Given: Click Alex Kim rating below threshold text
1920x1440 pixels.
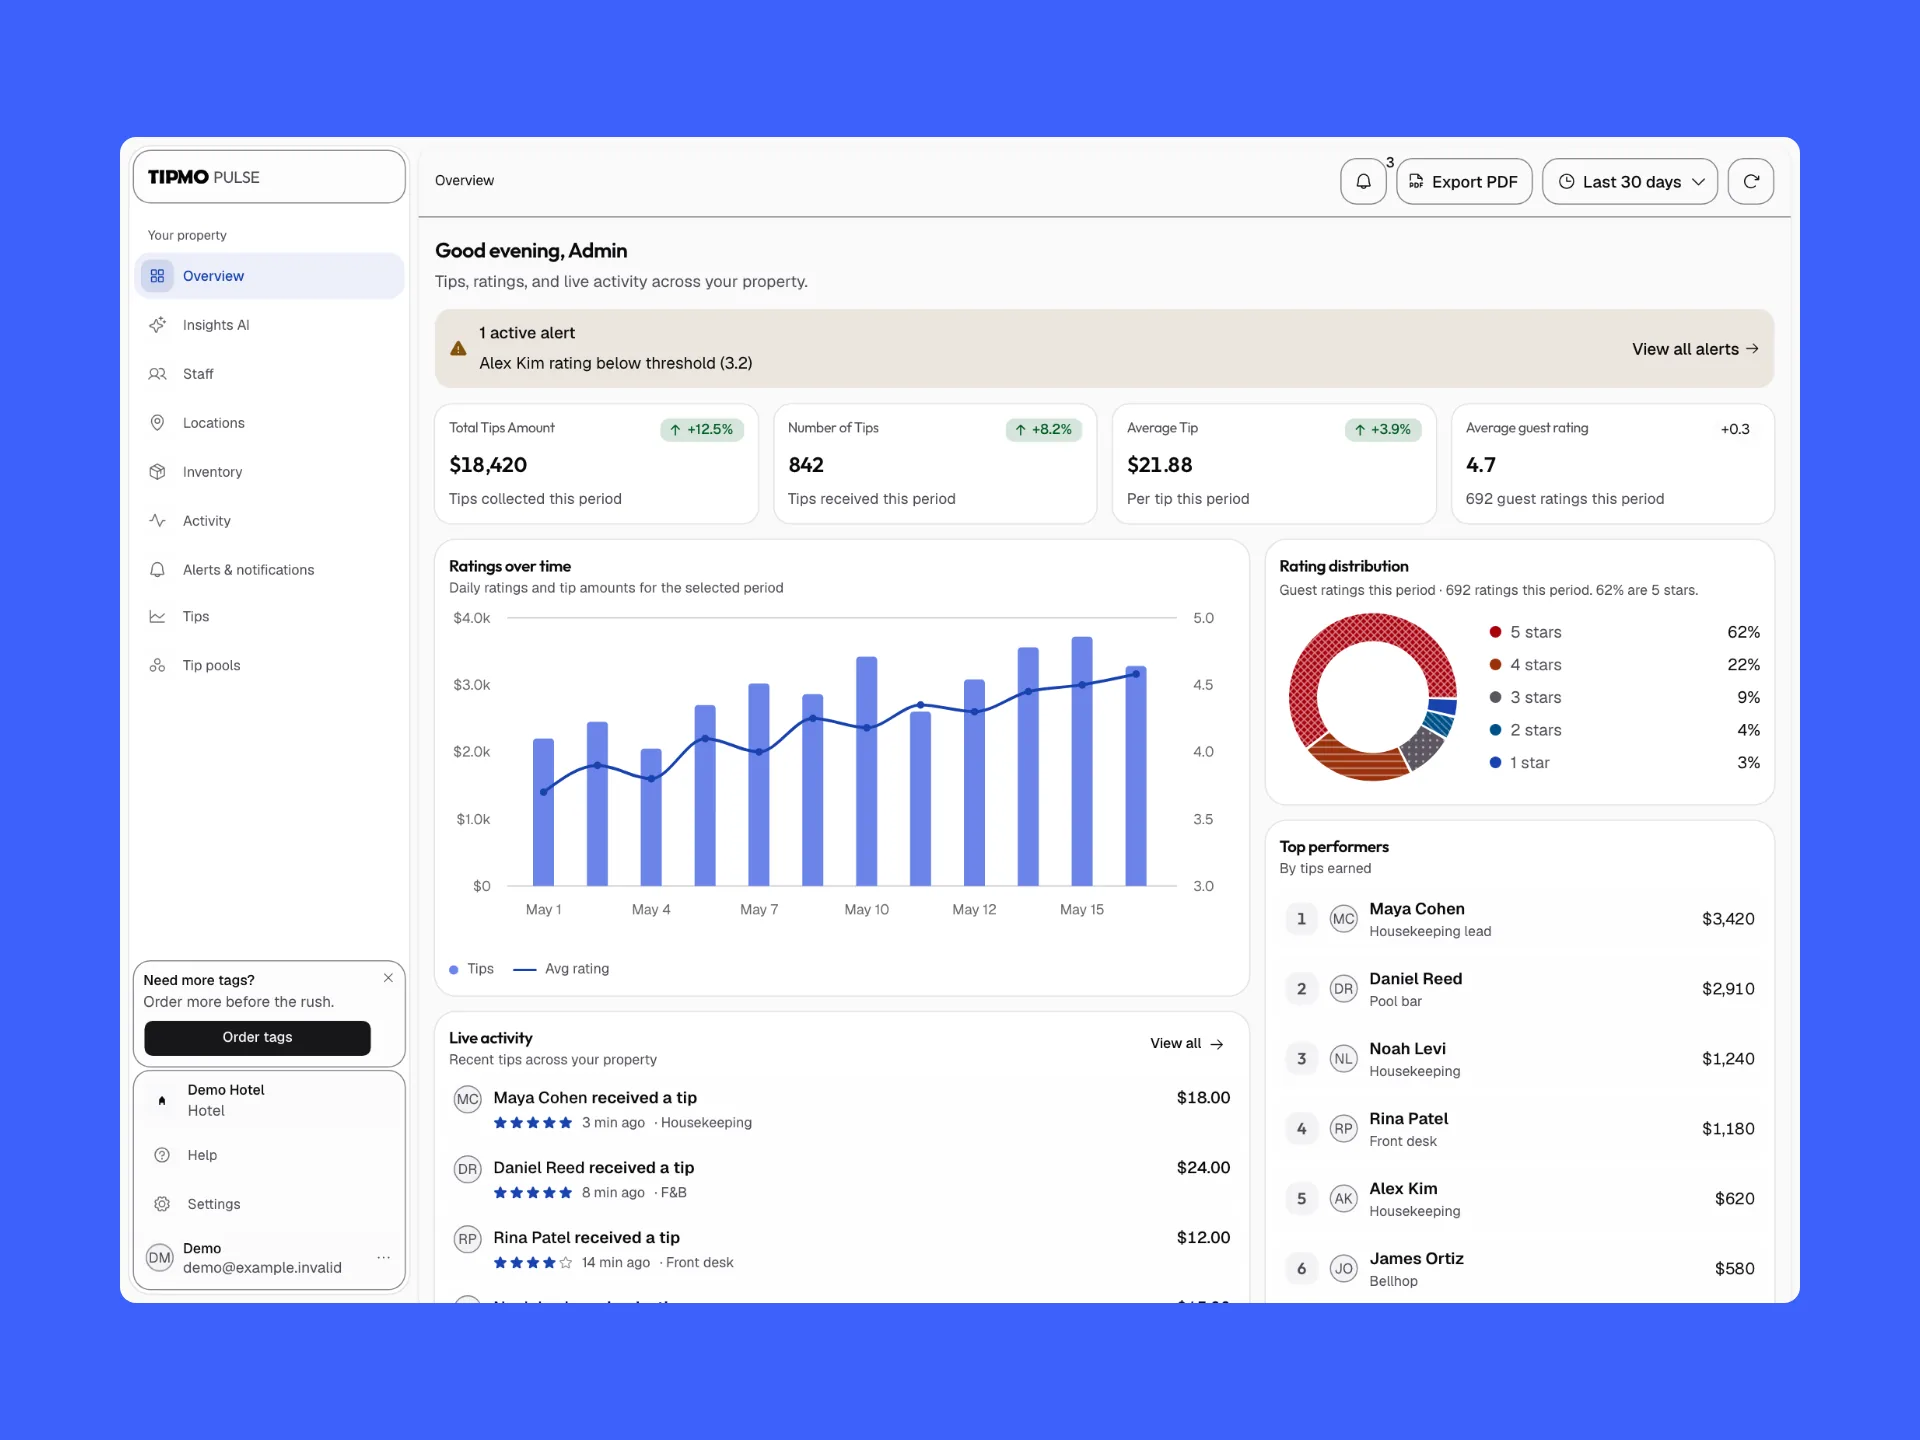Looking at the screenshot, I should click(x=616, y=363).
